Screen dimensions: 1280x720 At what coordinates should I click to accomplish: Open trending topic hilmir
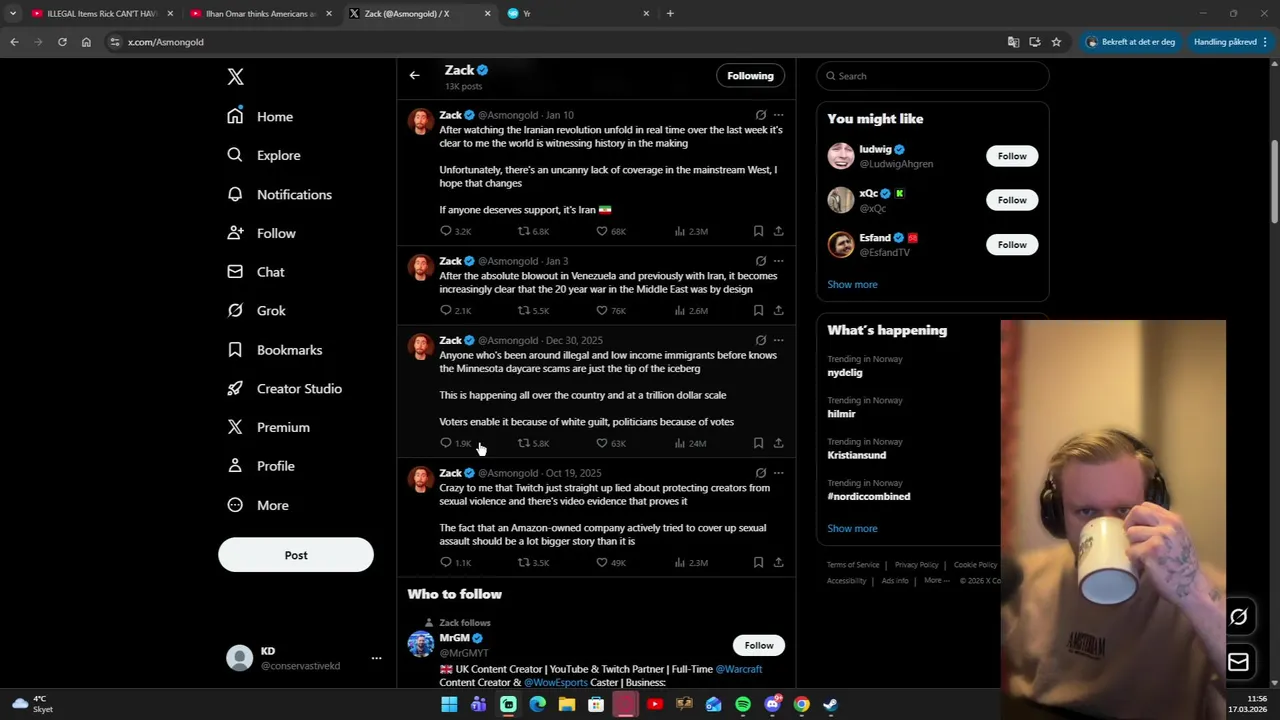(841, 413)
